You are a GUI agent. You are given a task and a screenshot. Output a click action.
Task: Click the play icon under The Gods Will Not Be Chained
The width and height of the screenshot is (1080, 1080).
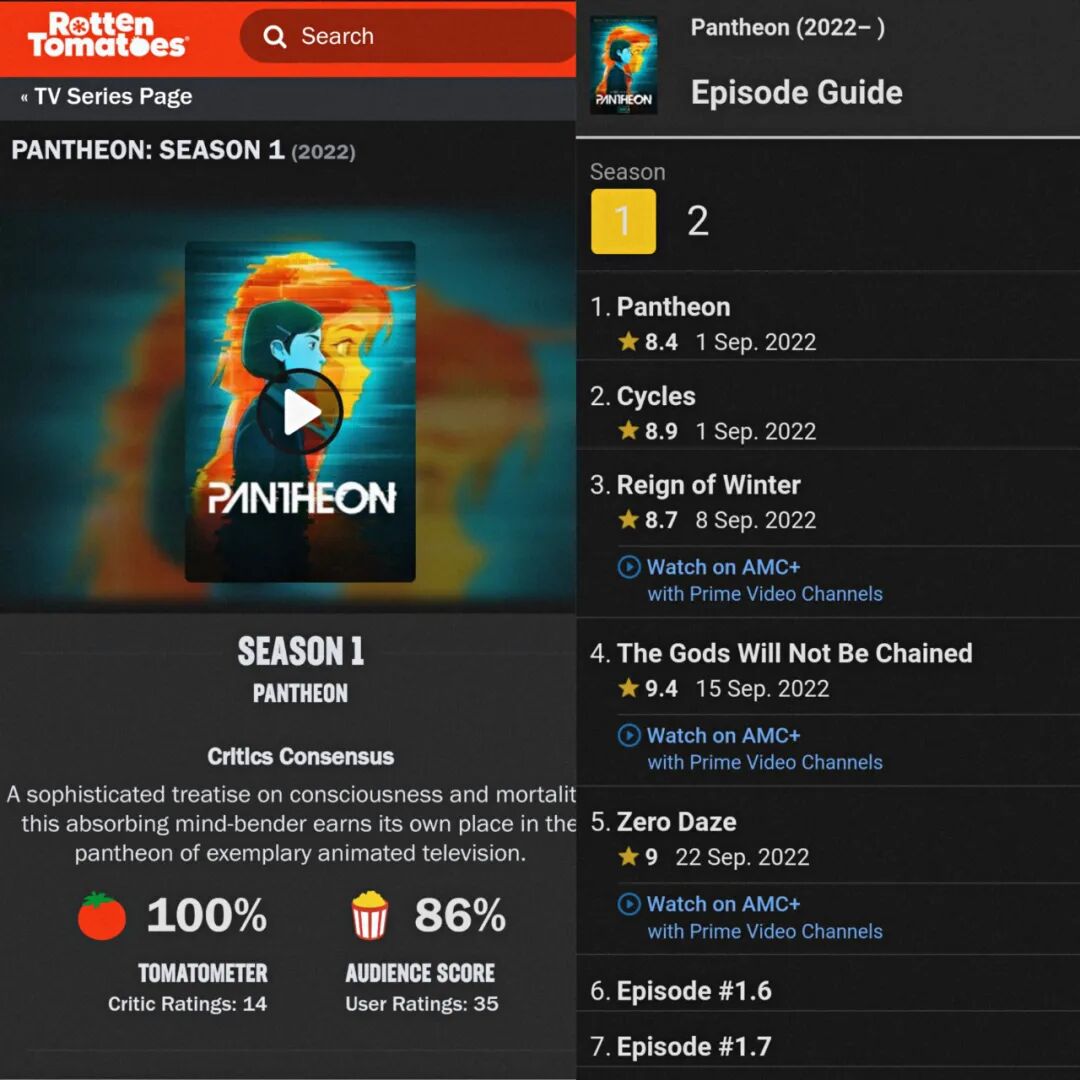coord(628,736)
